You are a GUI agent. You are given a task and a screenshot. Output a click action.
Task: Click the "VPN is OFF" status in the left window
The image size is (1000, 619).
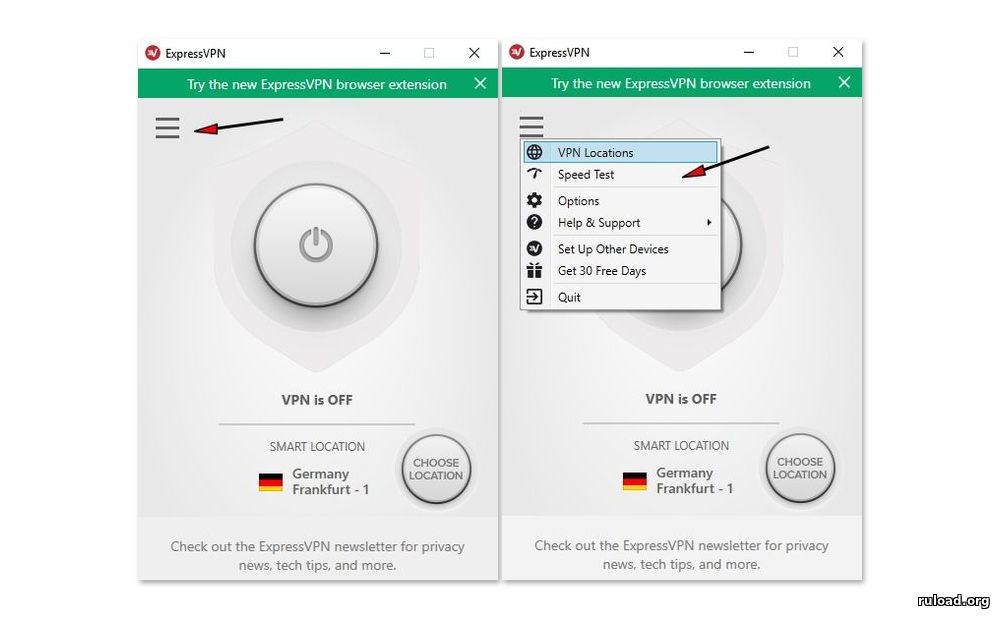(x=317, y=400)
